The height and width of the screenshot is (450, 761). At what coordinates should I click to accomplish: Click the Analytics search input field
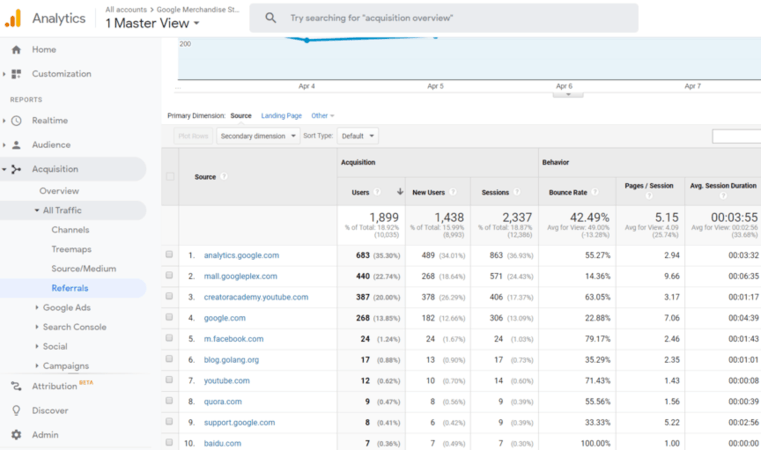444,18
